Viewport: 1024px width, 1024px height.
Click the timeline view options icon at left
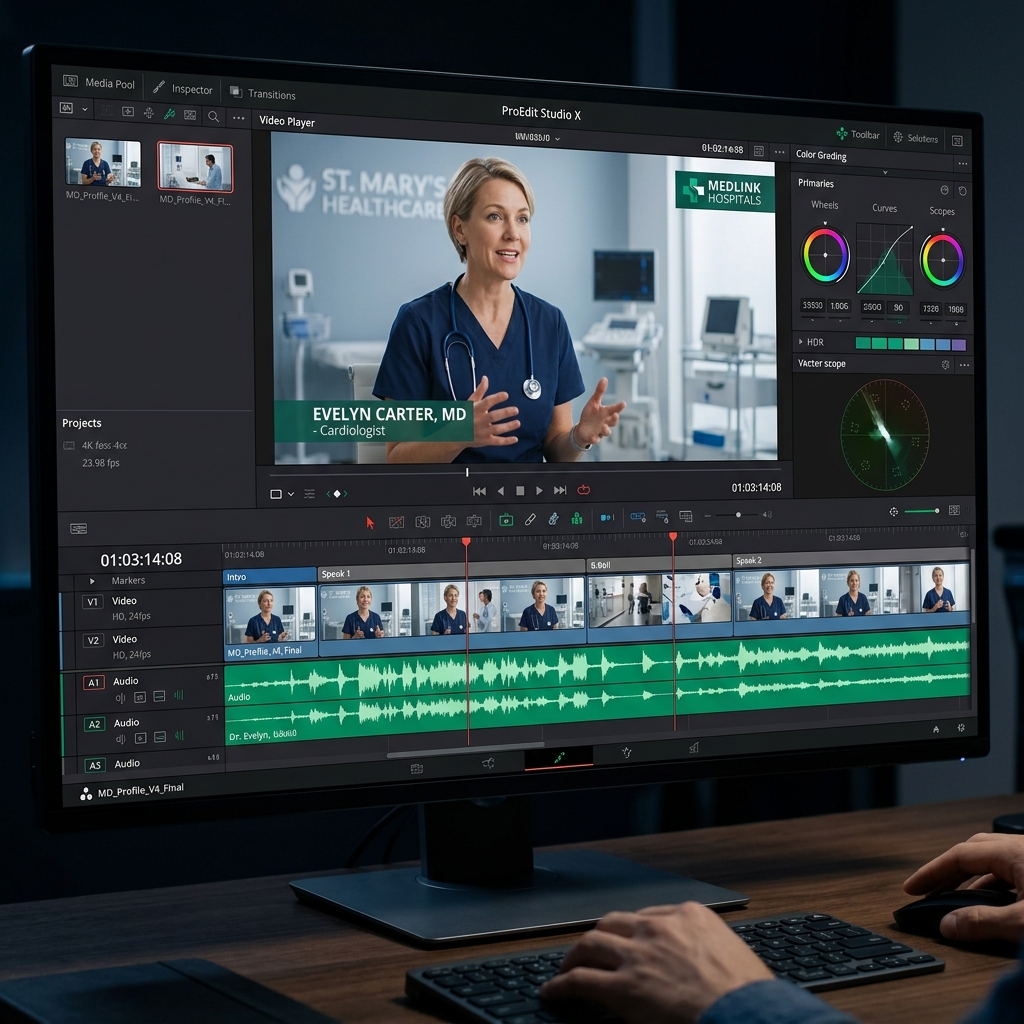(x=78, y=528)
